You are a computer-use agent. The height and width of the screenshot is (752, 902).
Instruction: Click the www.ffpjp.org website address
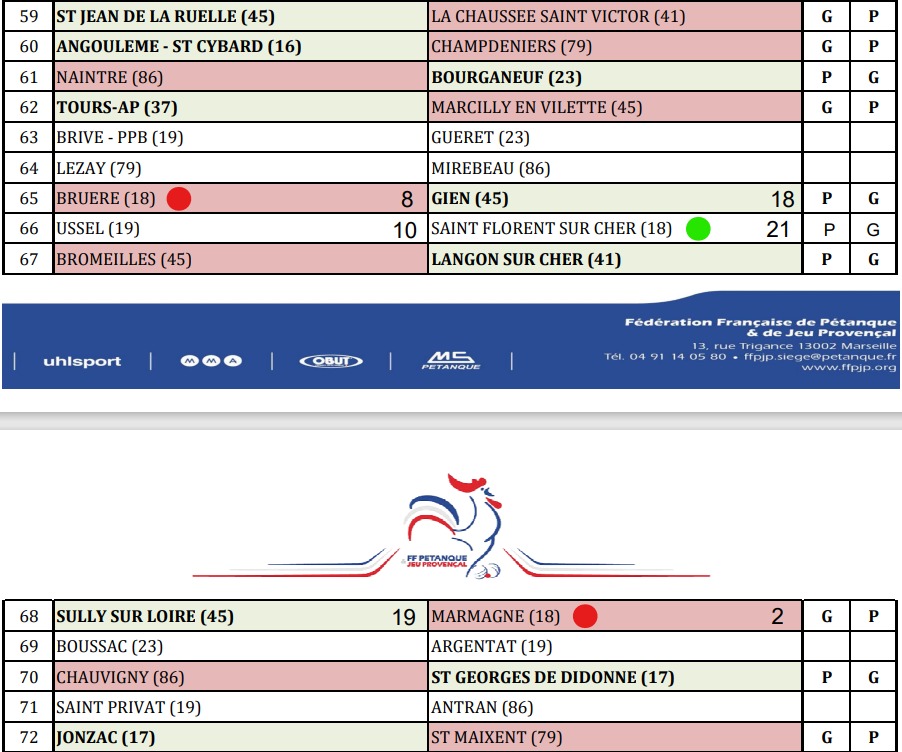pyautogui.click(x=849, y=367)
